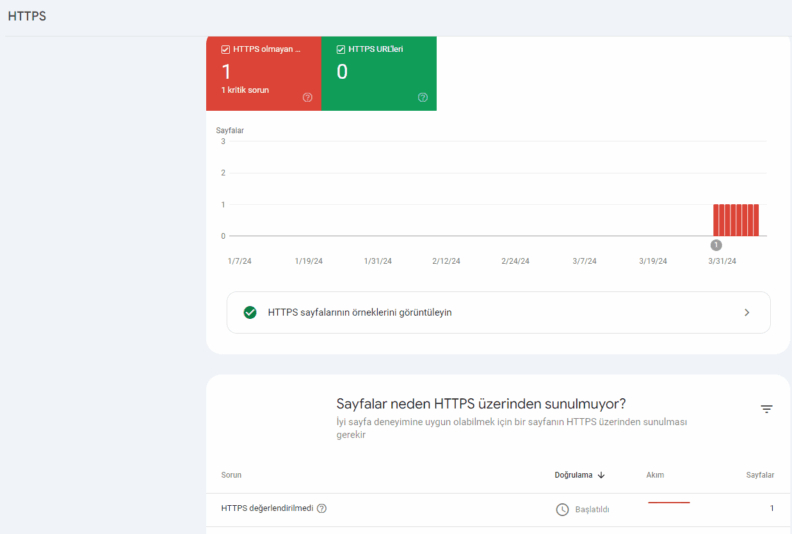Click help icon in red HTTPS olmayan card
Screen dimensions: 792x534
(307, 97)
